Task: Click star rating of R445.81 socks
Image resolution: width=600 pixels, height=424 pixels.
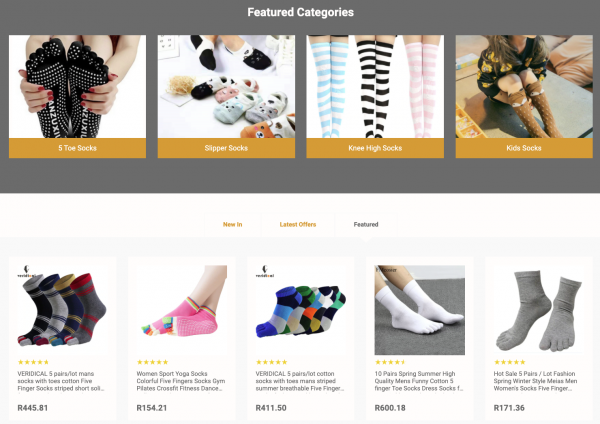Action: tap(33, 362)
